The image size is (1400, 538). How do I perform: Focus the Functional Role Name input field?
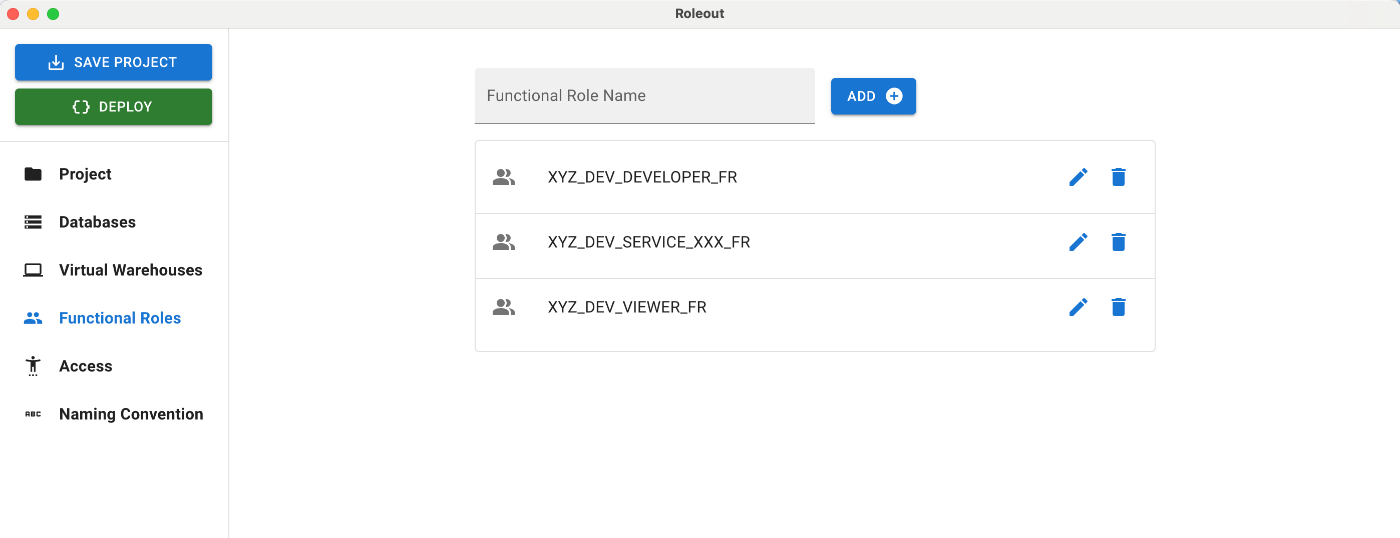coord(645,96)
